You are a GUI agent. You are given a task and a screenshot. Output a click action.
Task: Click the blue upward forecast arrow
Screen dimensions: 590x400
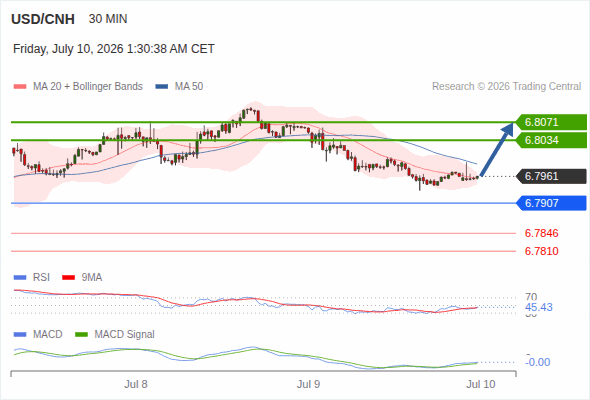[497, 149]
